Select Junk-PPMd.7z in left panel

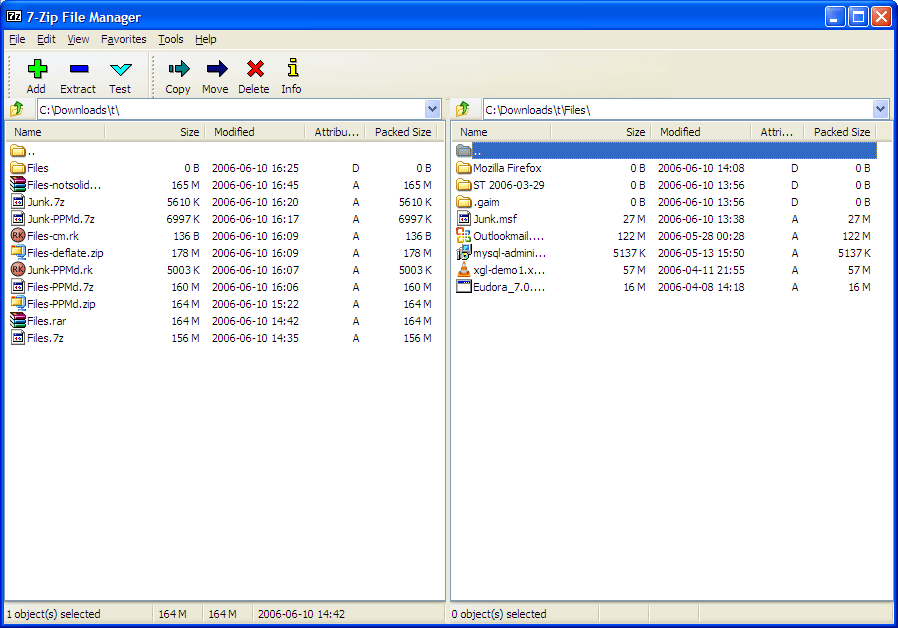pyautogui.click(x=61, y=219)
